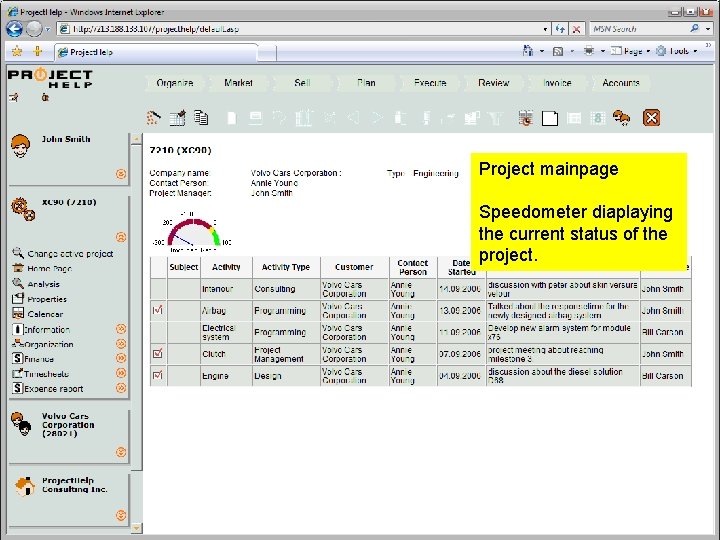
Task: Select the ProjectHelp browser tab
Action: tap(155, 52)
